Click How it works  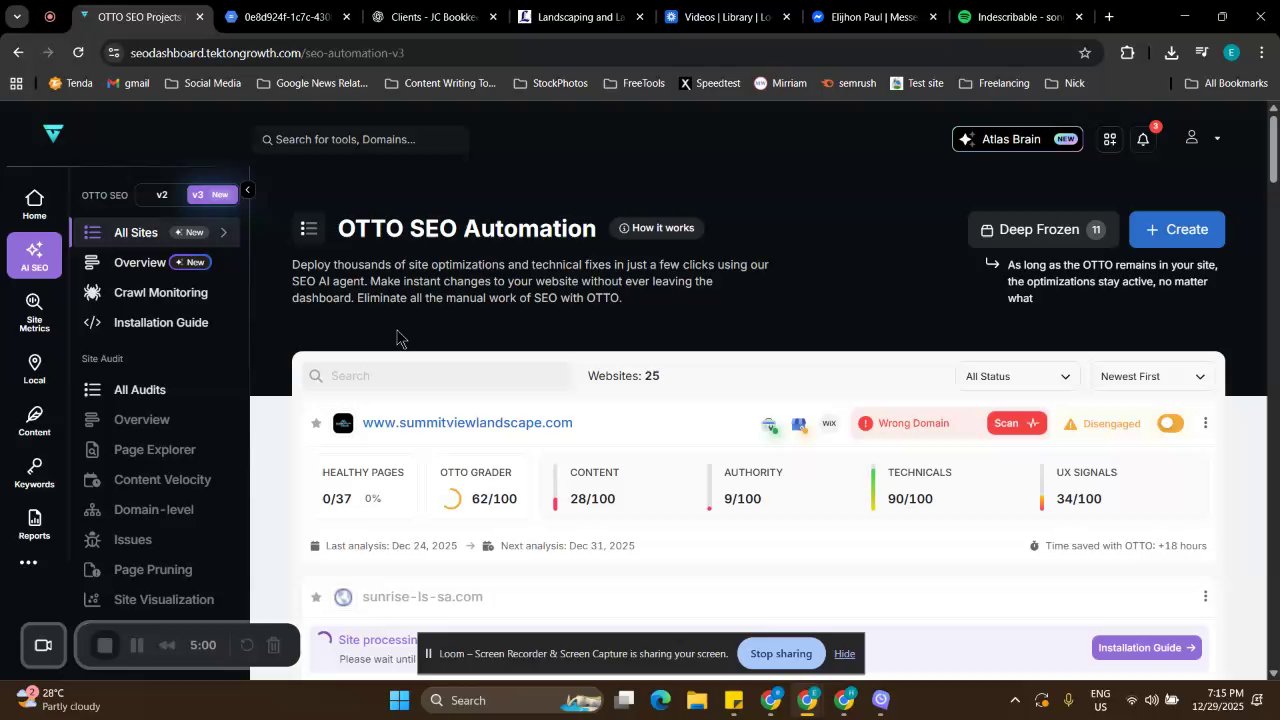click(656, 228)
